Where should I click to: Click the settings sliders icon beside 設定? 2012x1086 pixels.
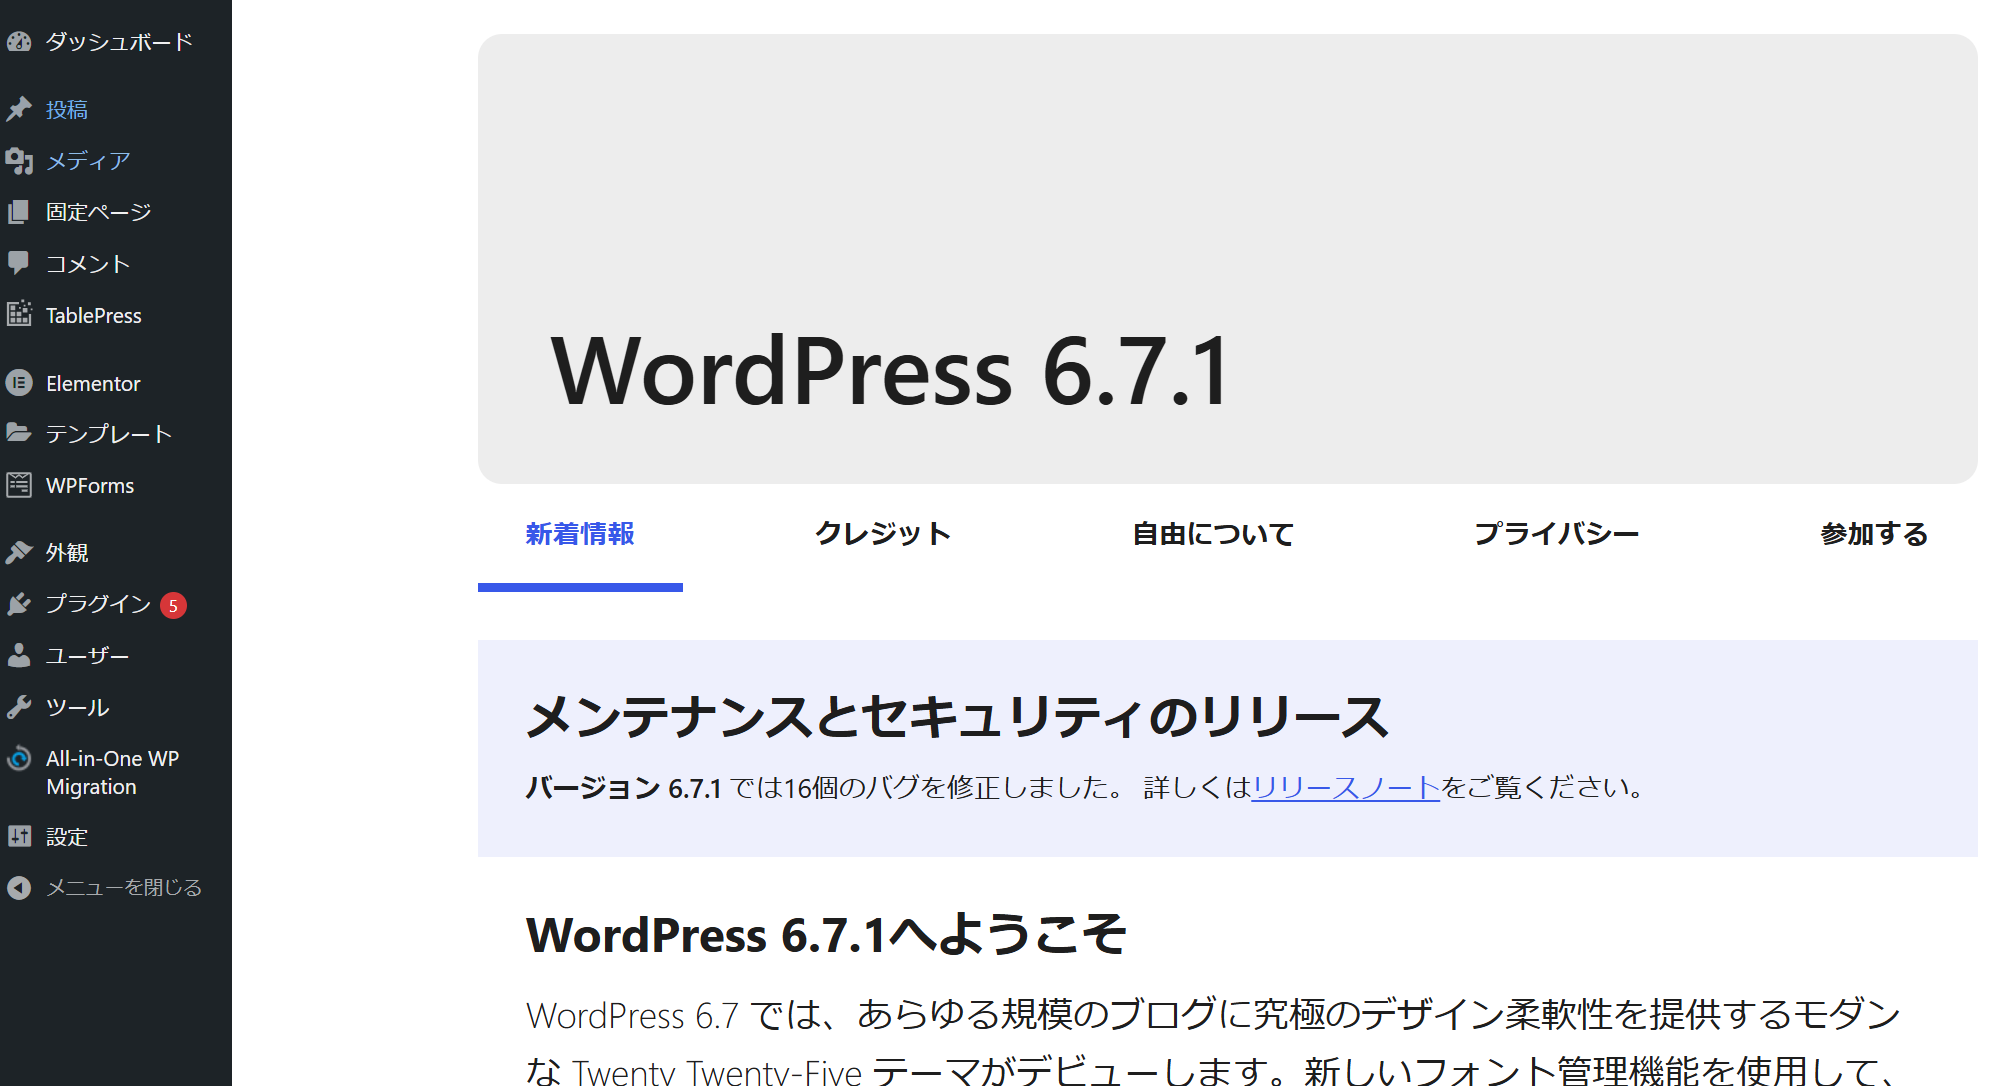(19, 836)
